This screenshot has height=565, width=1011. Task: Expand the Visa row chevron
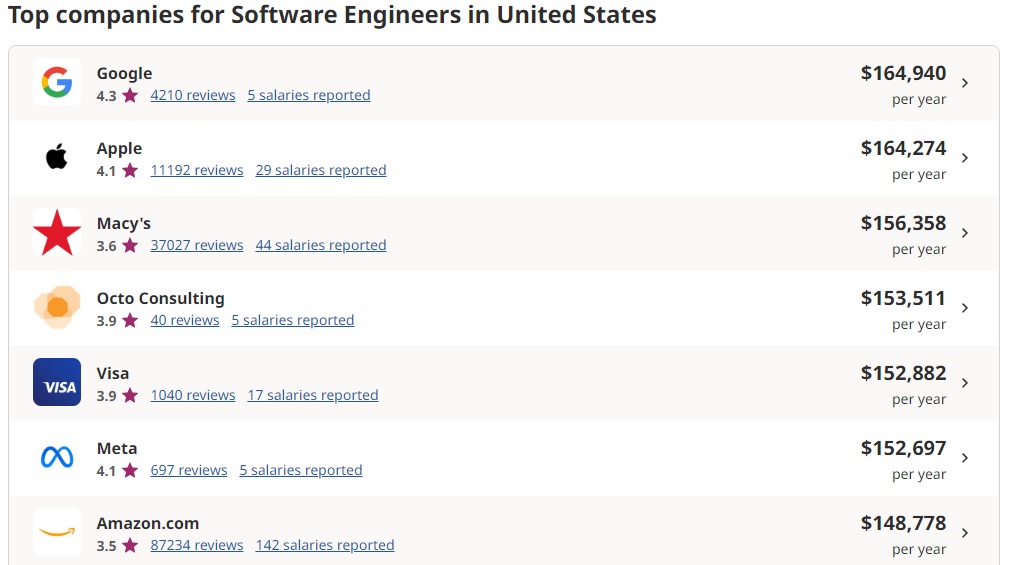pyautogui.click(x=965, y=382)
